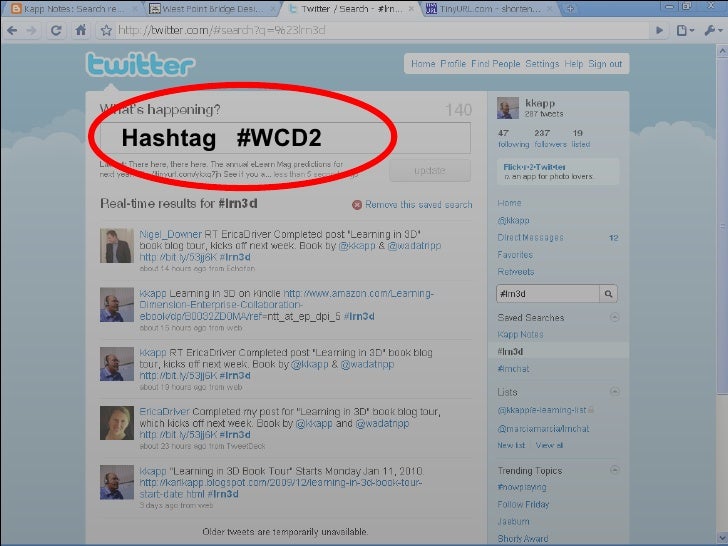
Task: Open Amazon Kindle link in kkapp tweet
Action: (286, 305)
